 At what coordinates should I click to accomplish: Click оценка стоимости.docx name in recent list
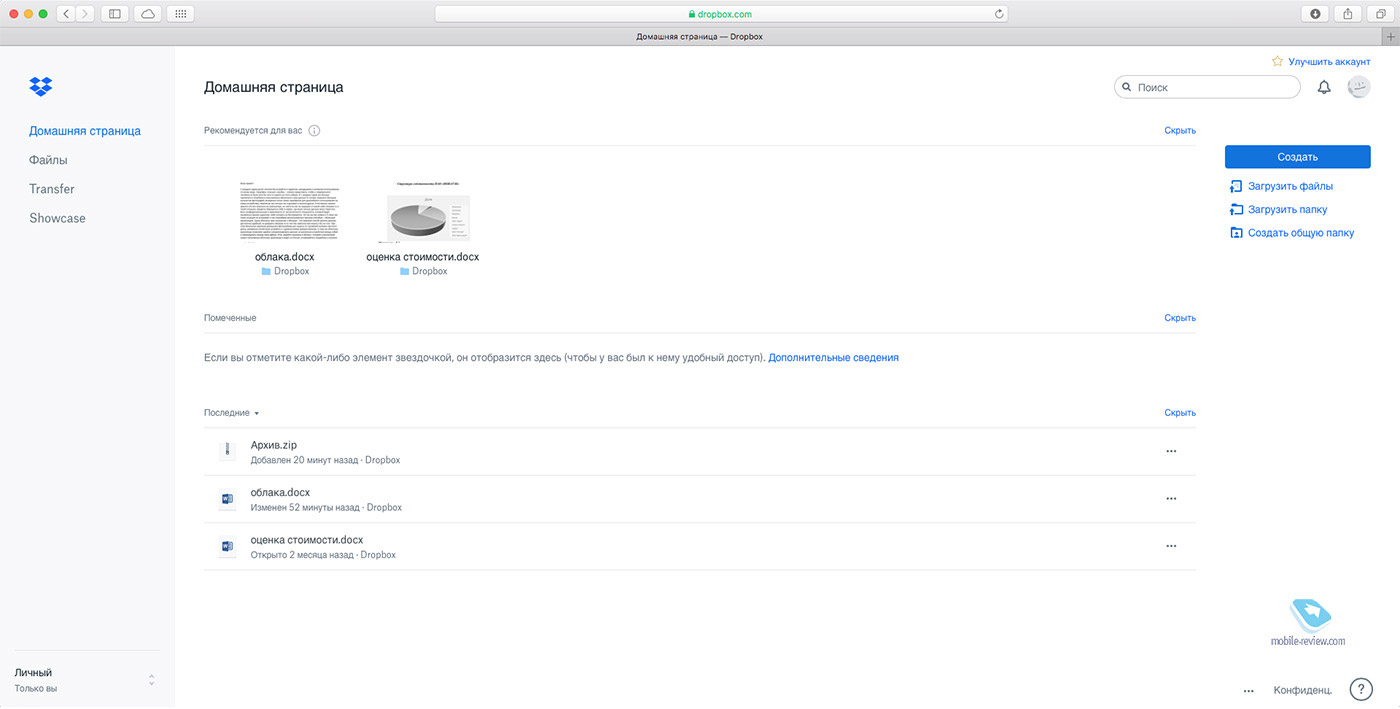307,540
